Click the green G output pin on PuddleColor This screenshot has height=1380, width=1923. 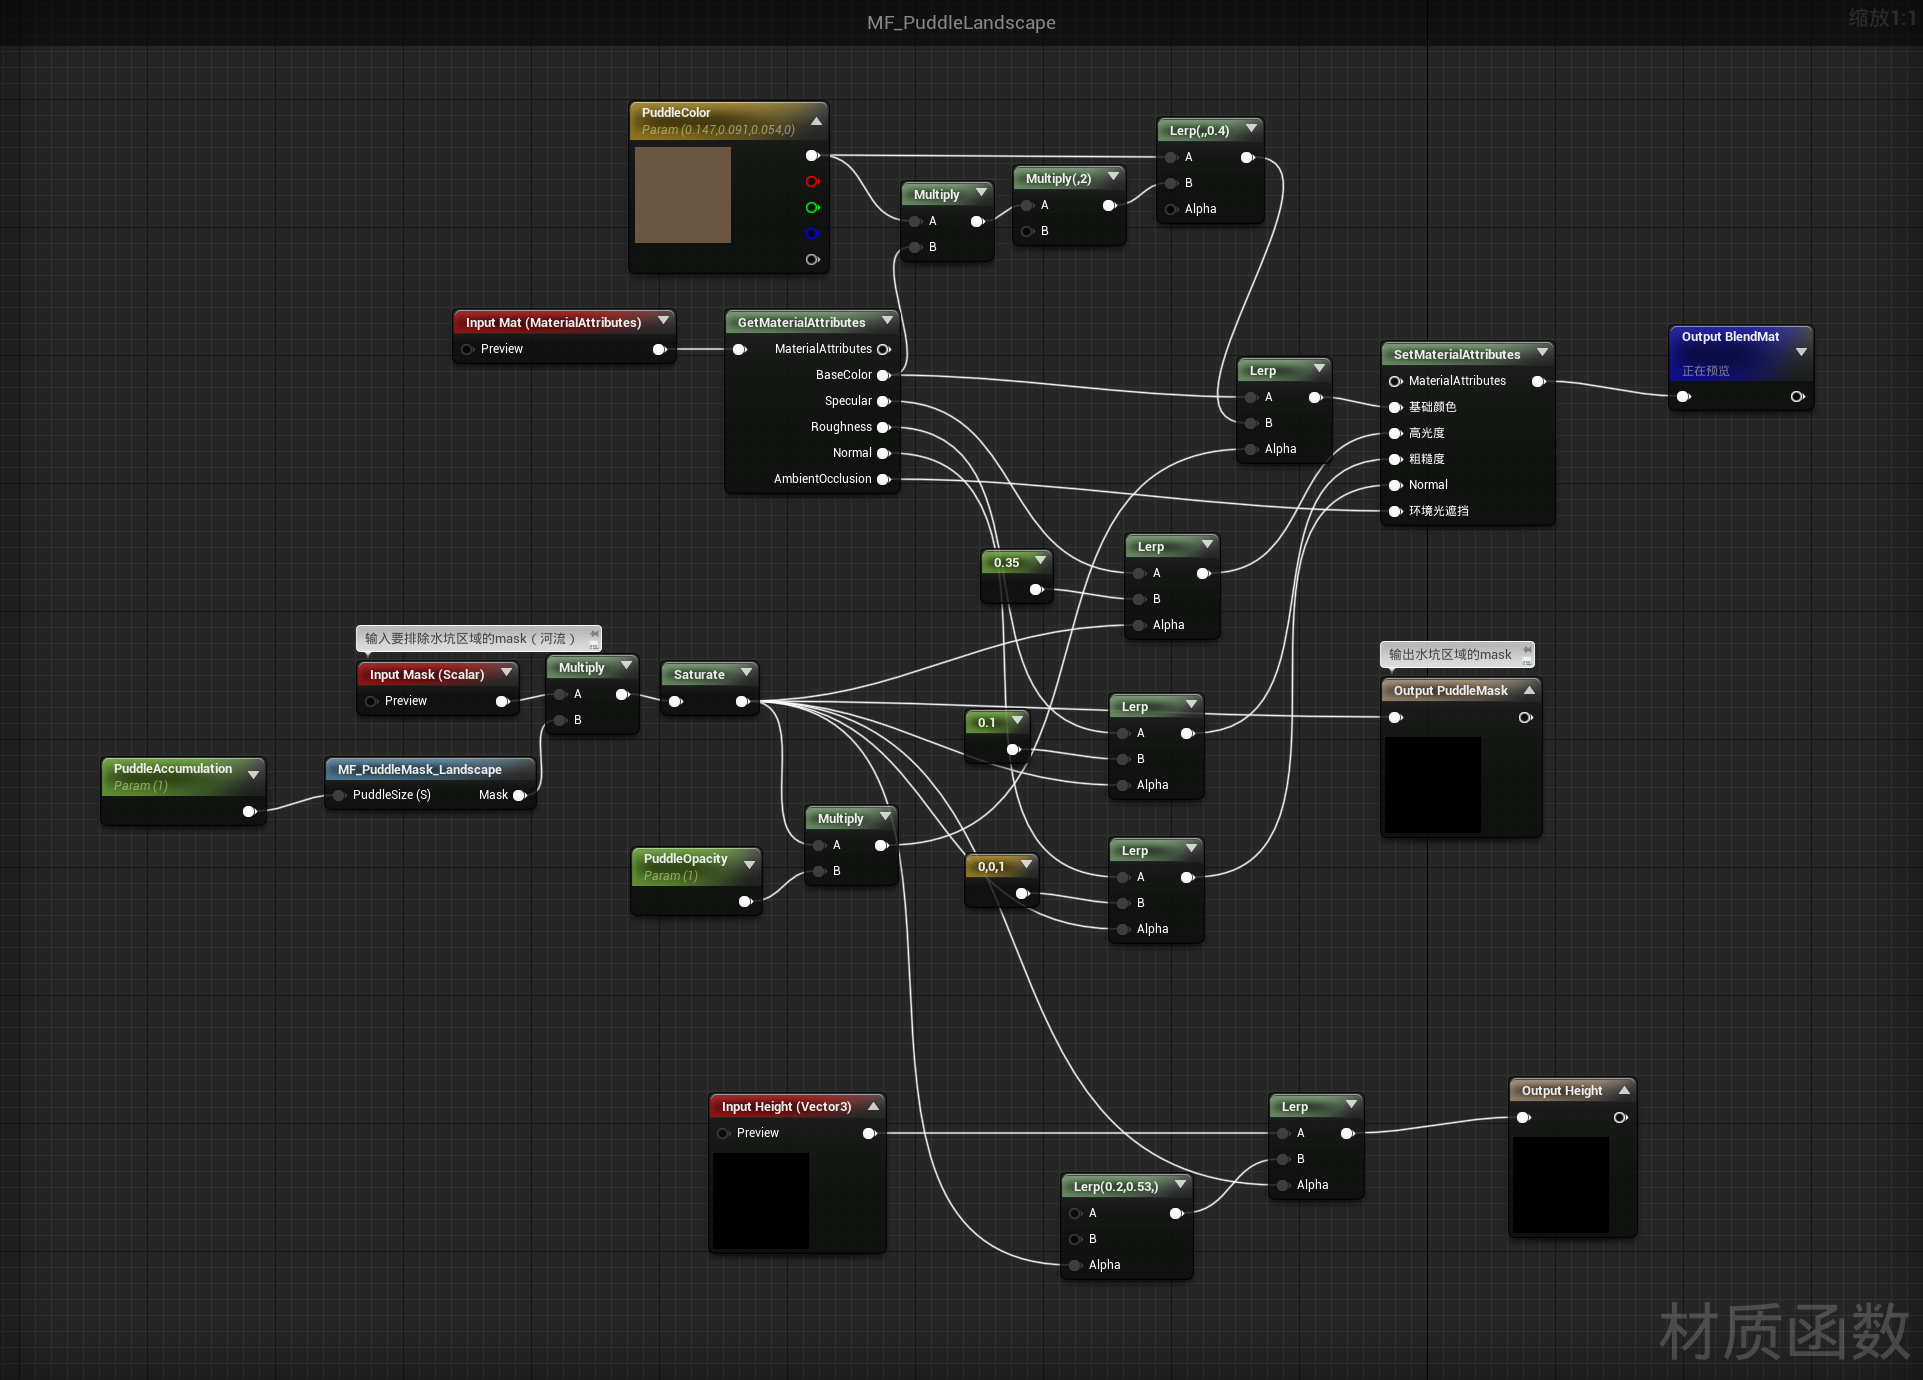tap(812, 208)
